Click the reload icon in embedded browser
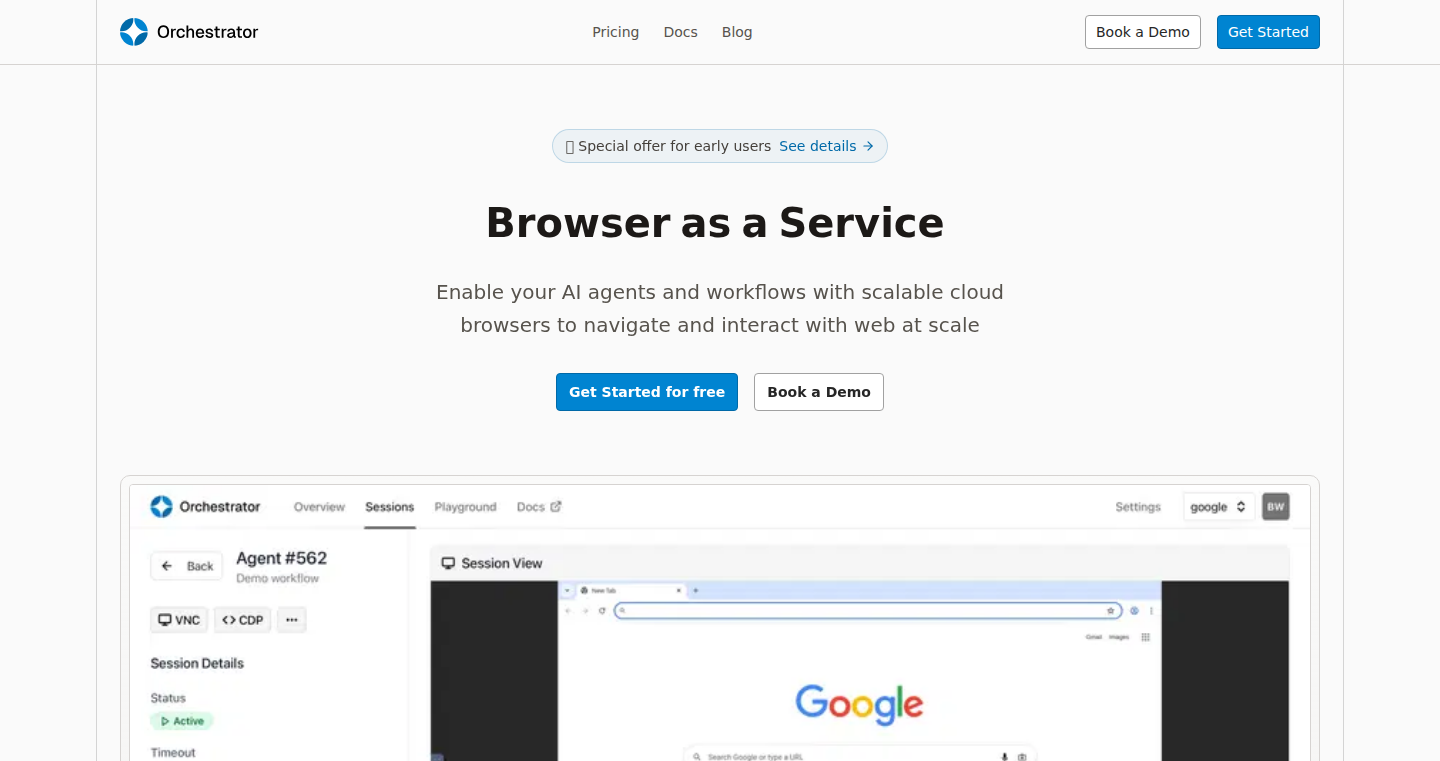The width and height of the screenshot is (1440, 761). tap(602, 610)
